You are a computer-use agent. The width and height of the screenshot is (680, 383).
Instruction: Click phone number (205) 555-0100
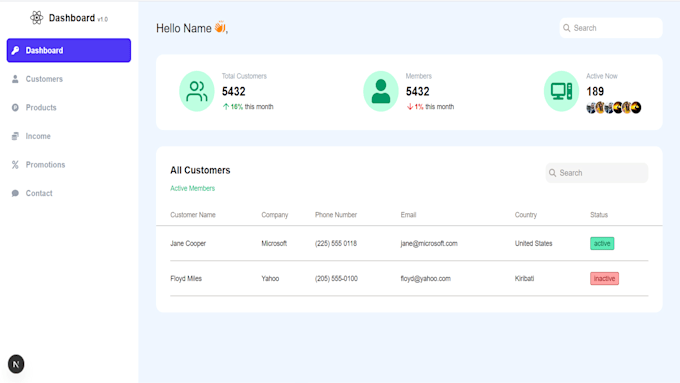[x=336, y=278]
